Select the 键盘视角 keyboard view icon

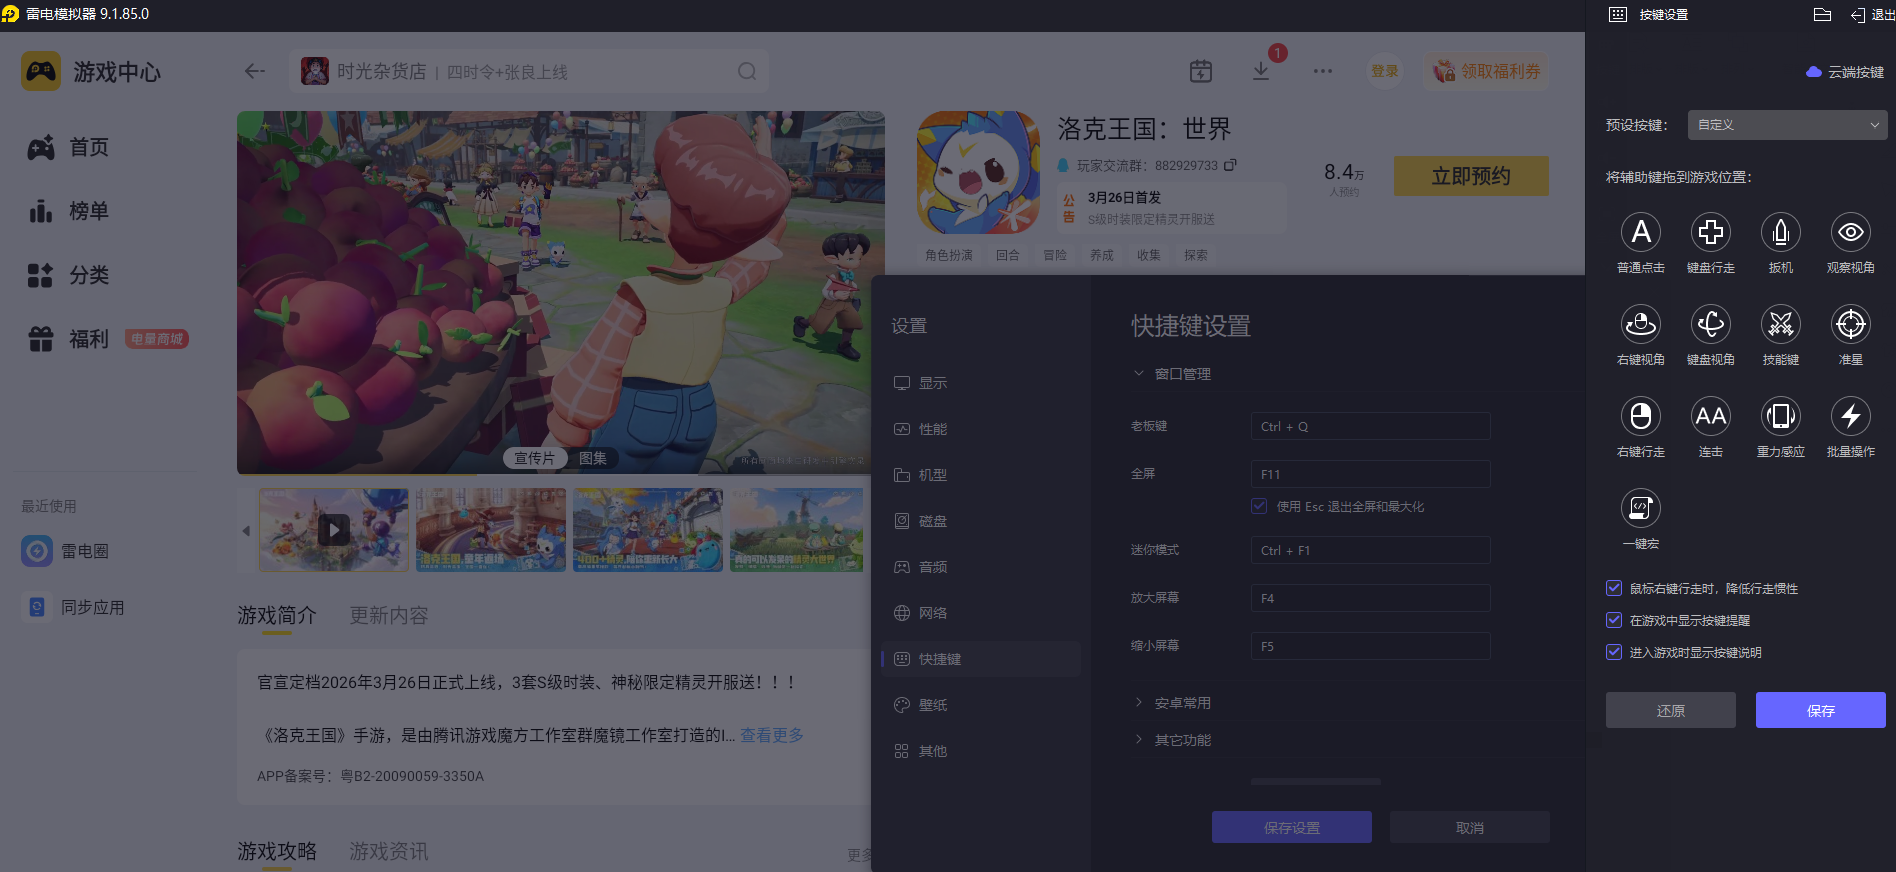point(1711,324)
